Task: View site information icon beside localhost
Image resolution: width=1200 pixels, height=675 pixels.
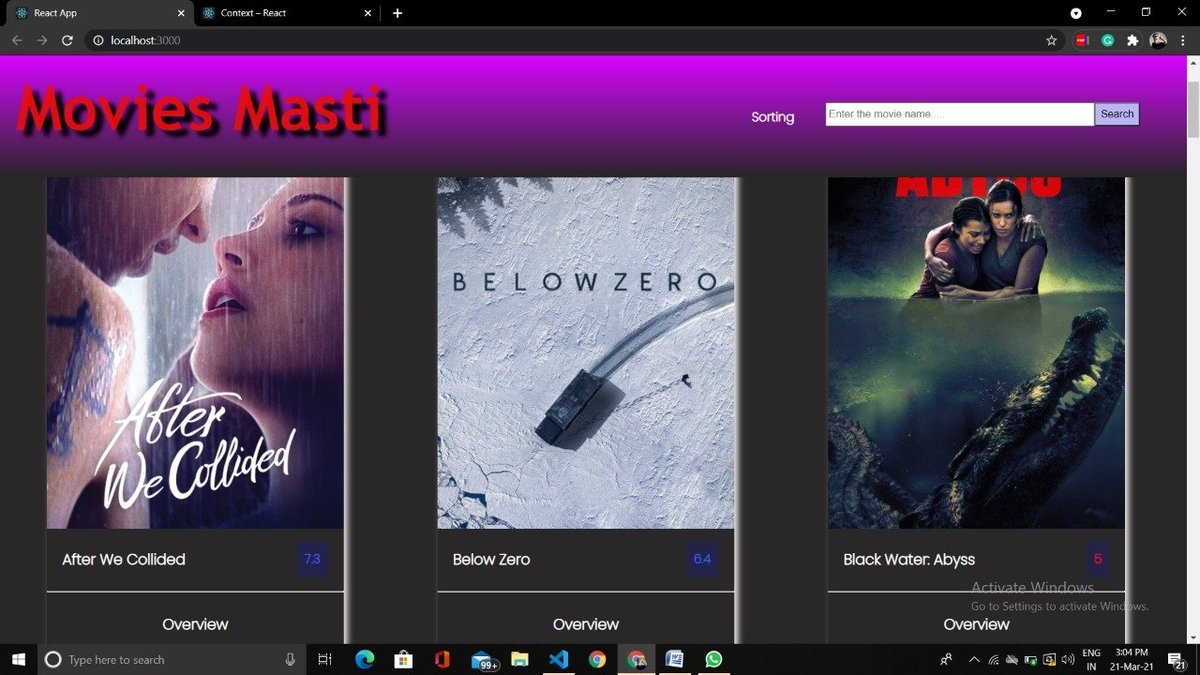Action: pos(98,40)
